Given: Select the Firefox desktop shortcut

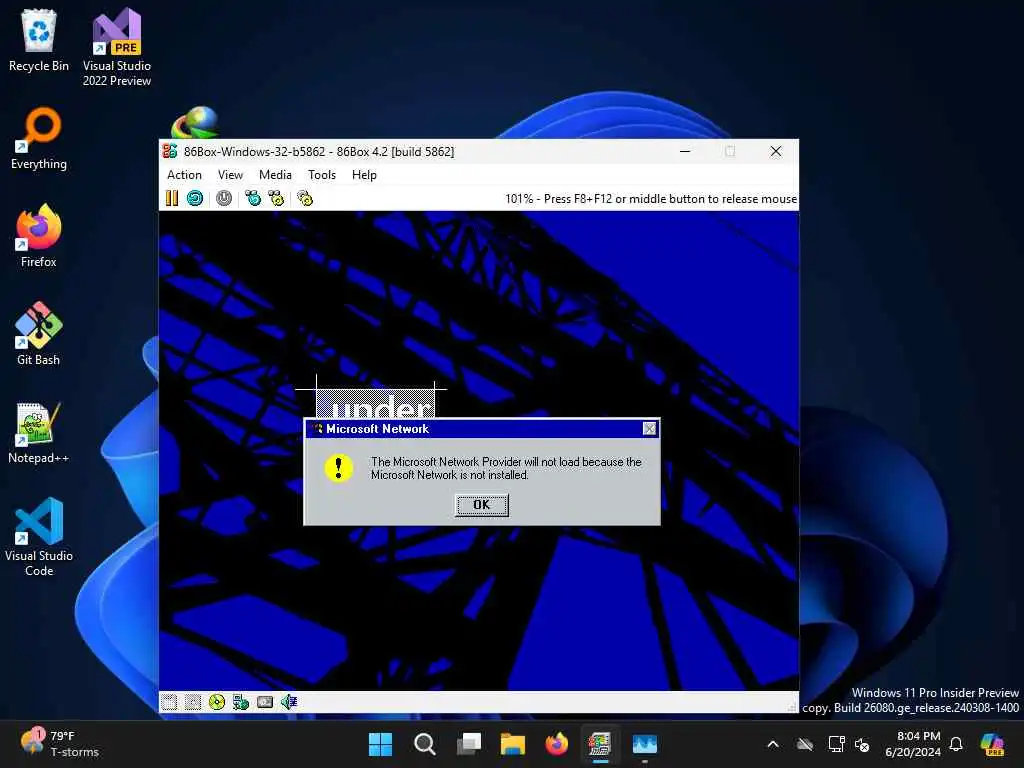Looking at the screenshot, I should click(39, 236).
